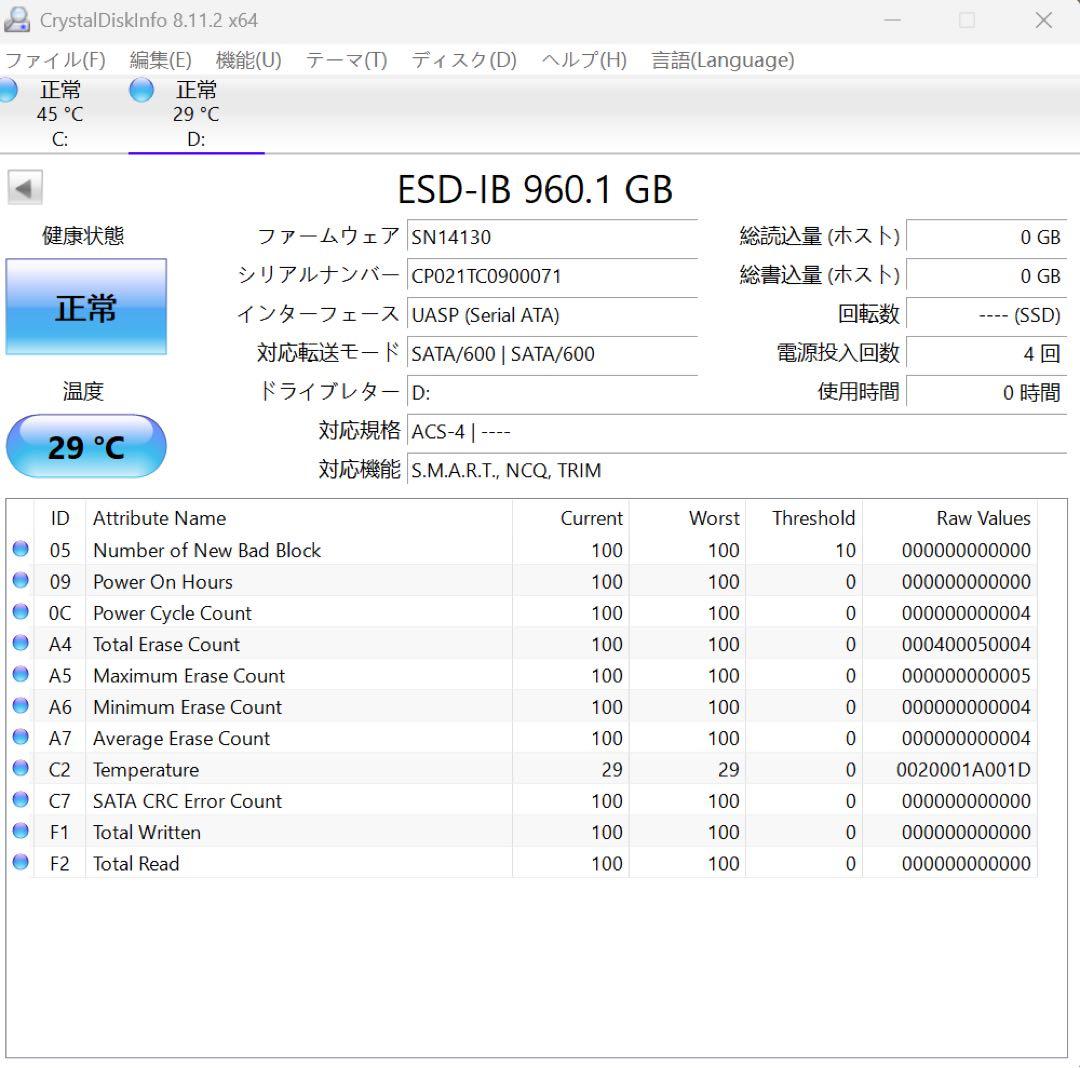1080x1068 pixels.
Task: Click the CrystalDiskInfo icon in the title bar
Action: coord(19,19)
